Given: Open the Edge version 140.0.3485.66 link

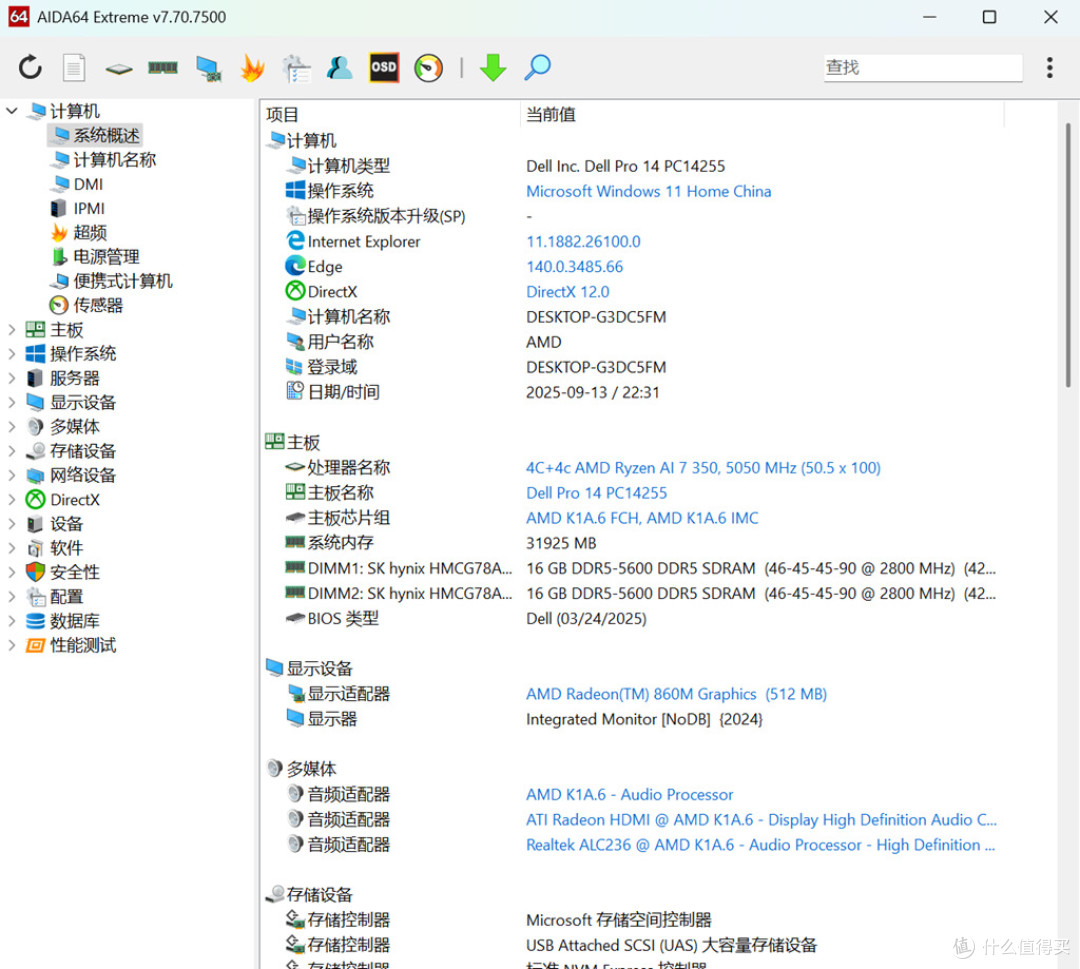Looking at the screenshot, I should coord(574,267).
